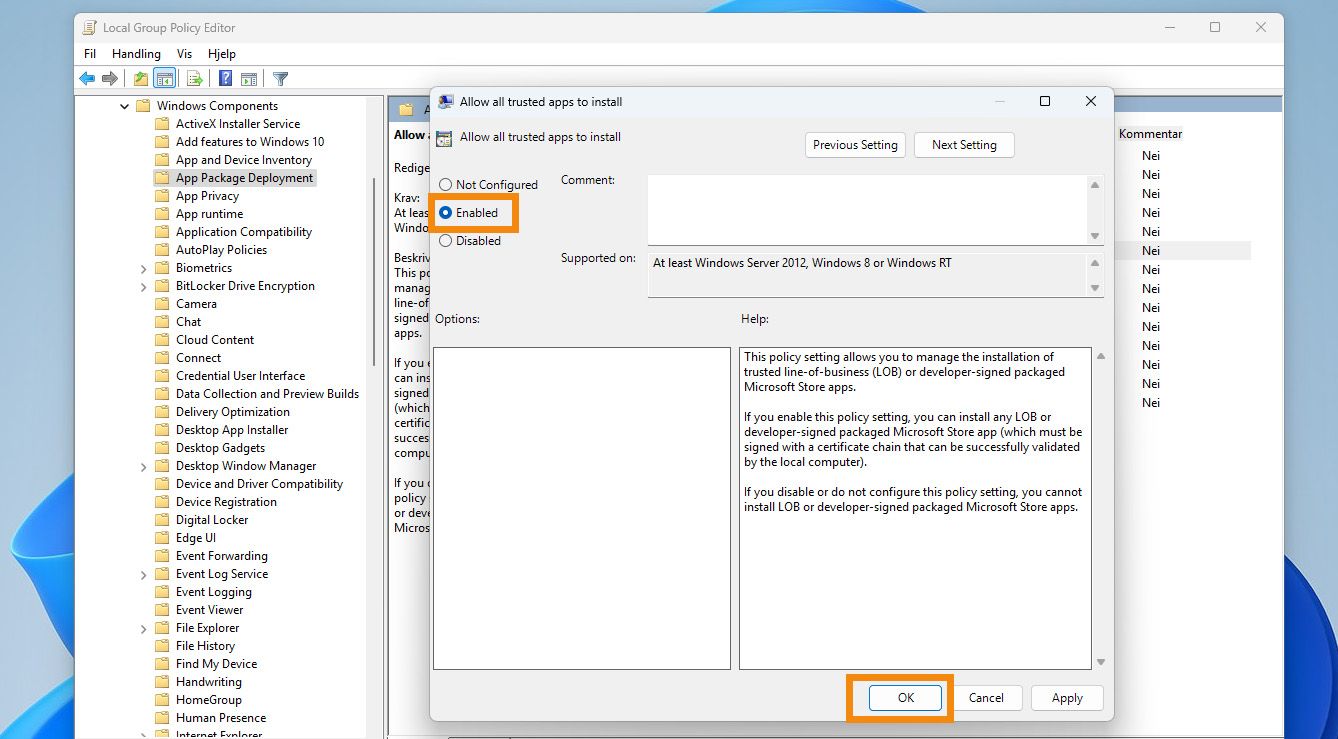Click the folder icon beside Digital Locker
Image resolution: width=1338 pixels, height=739 pixels.
(x=162, y=520)
